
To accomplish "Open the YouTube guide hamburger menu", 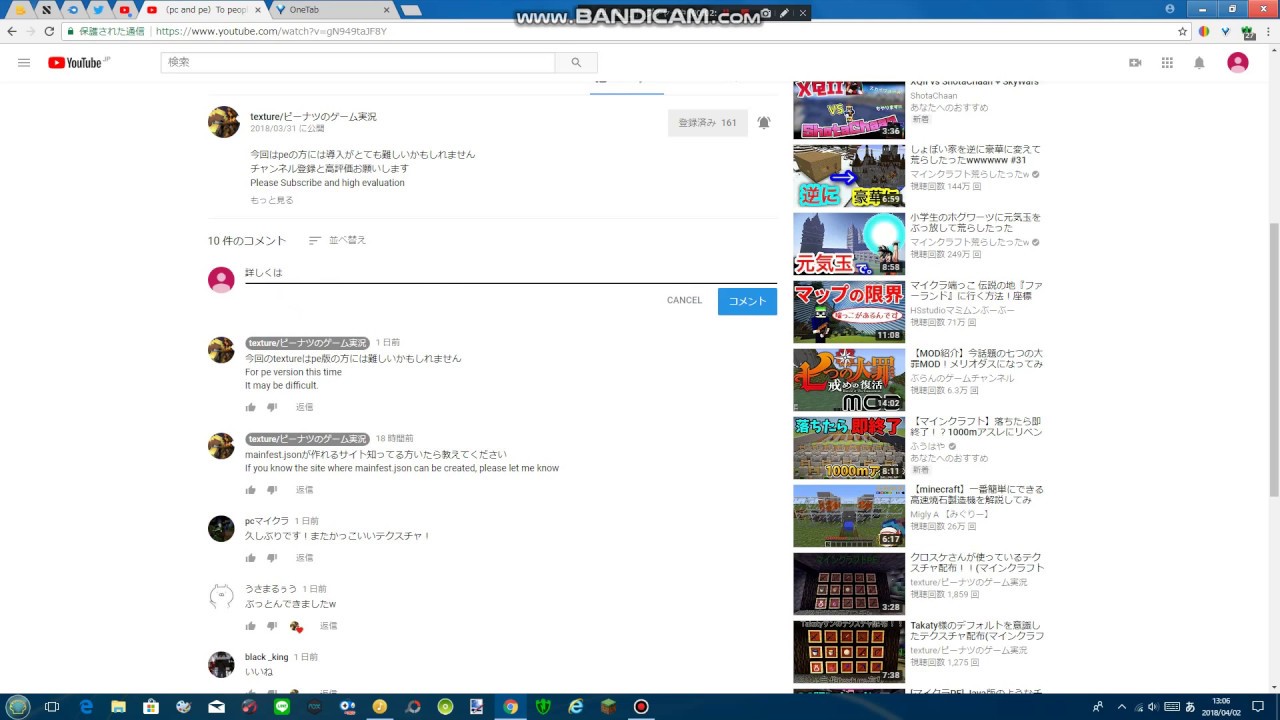I will [x=24, y=61].
